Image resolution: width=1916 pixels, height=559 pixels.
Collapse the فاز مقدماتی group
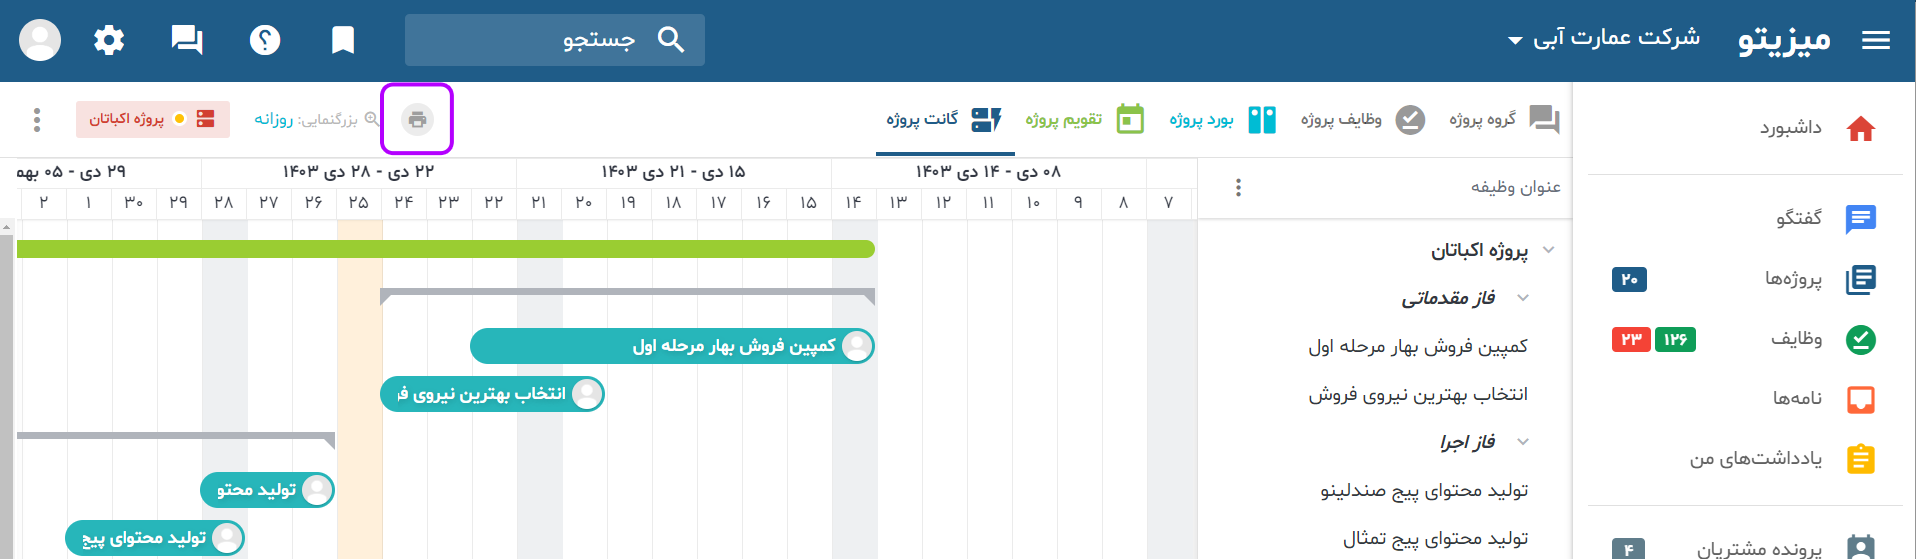pos(1523,298)
